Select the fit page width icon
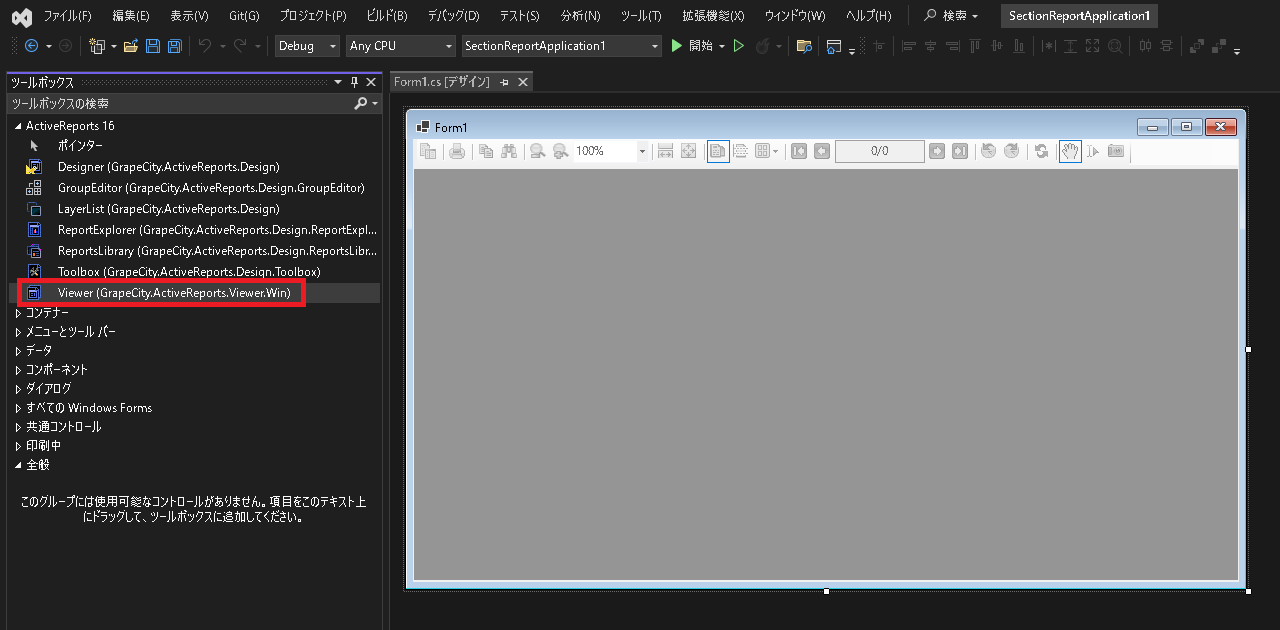 664,151
